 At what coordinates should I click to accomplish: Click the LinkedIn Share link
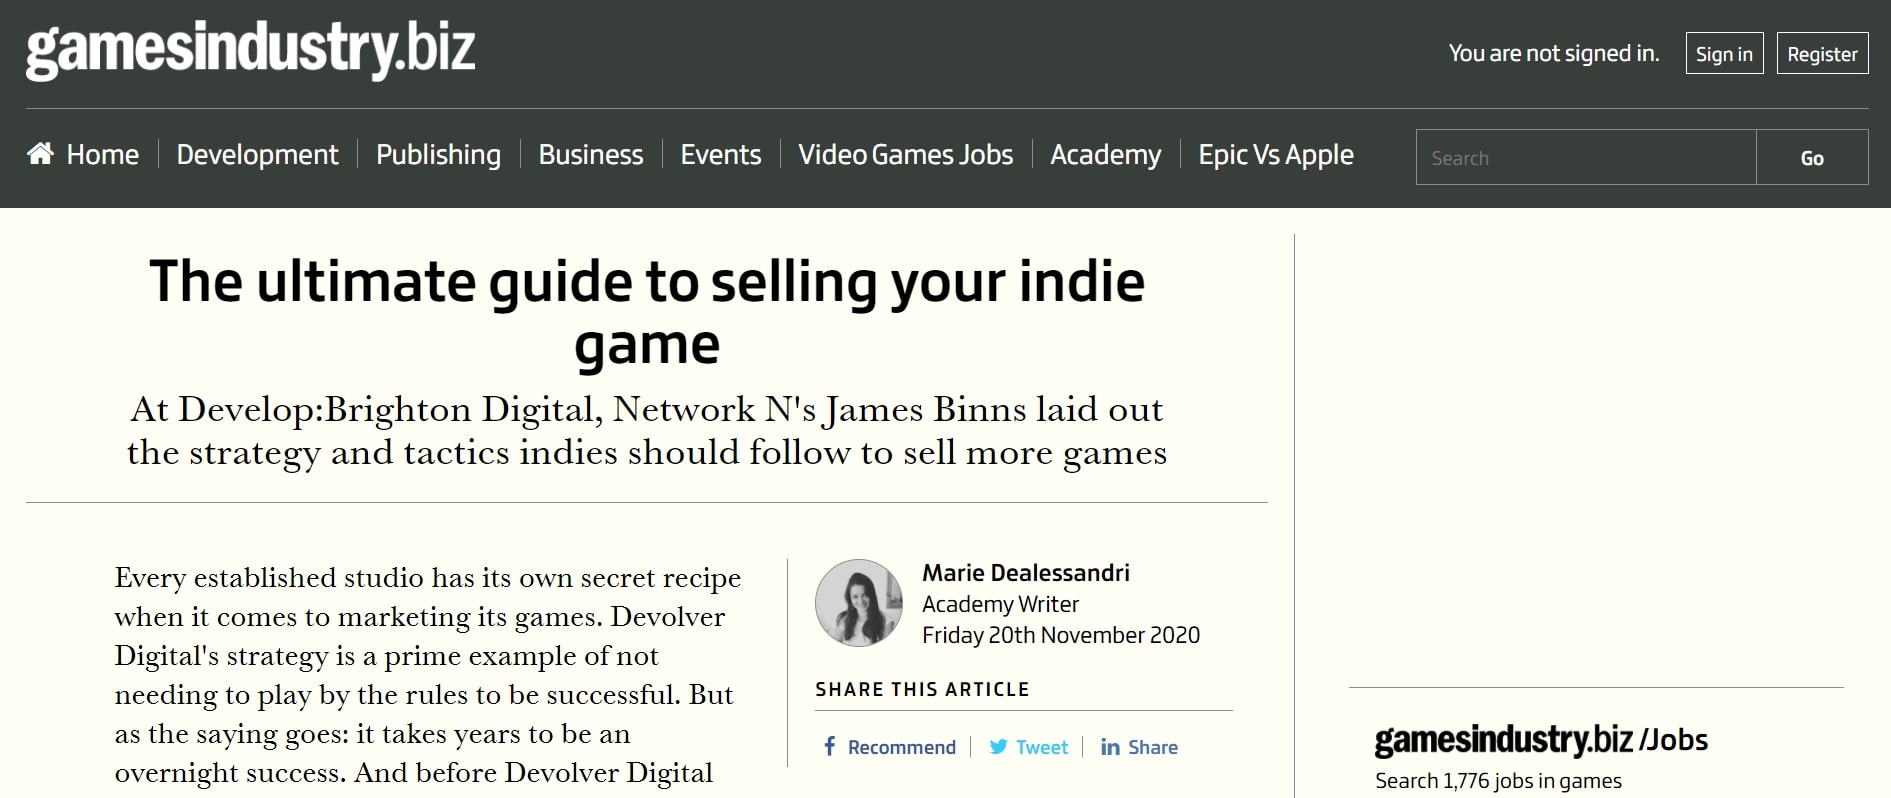pyautogui.click(x=1153, y=747)
